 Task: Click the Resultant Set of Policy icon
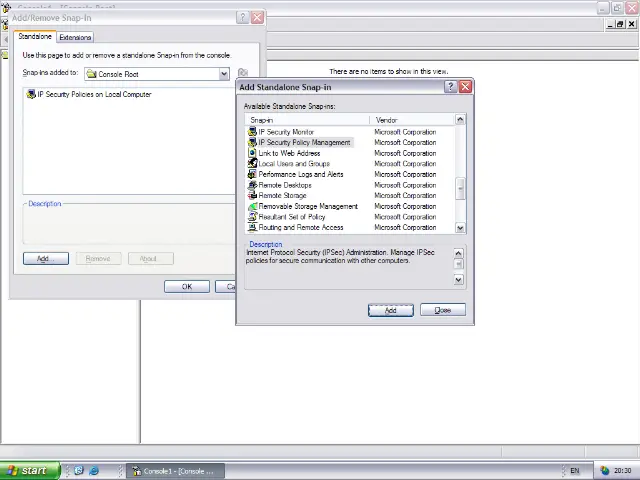[252, 217]
